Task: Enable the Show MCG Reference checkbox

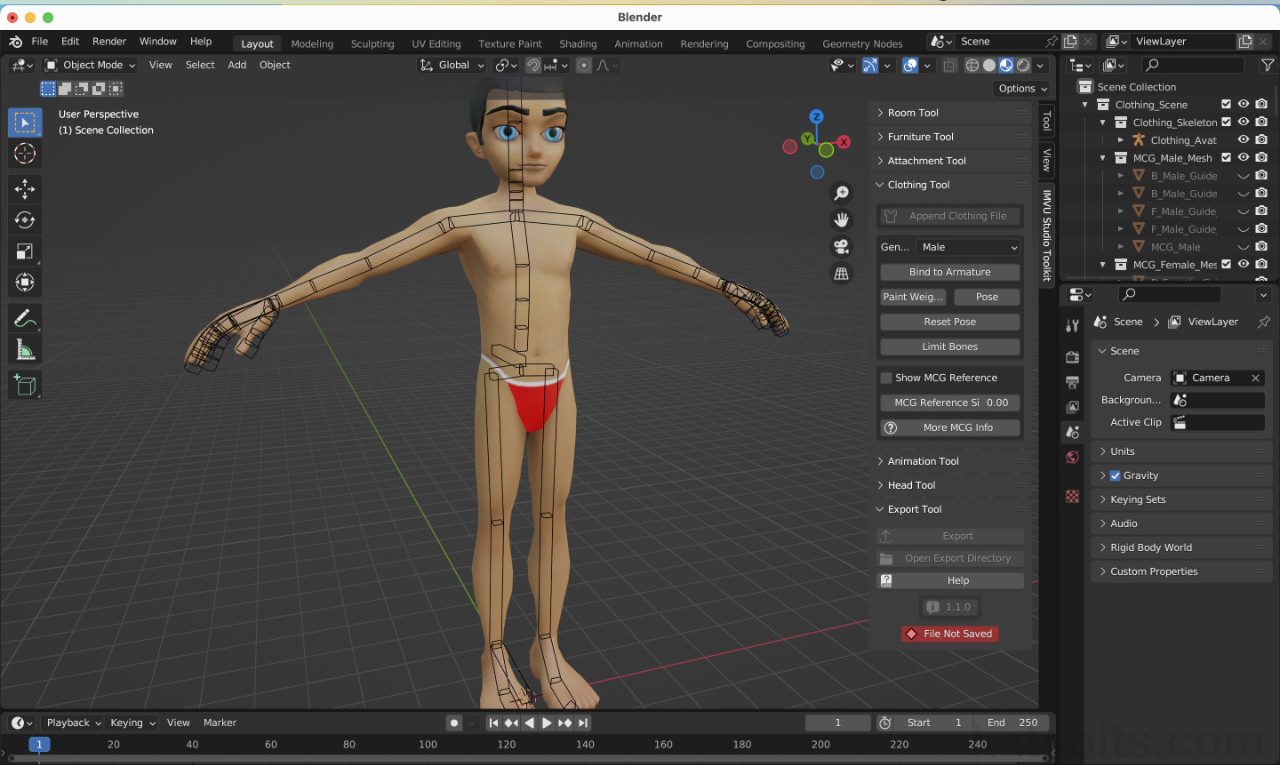Action: tap(885, 377)
